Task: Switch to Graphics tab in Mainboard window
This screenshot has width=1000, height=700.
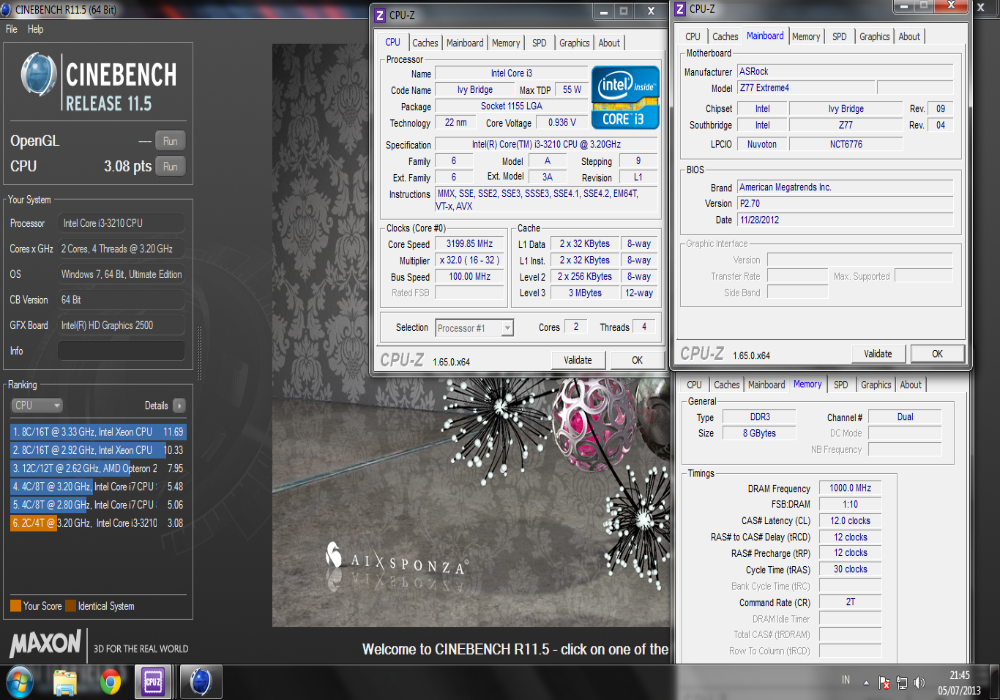Action: click(x=874, y=36)
